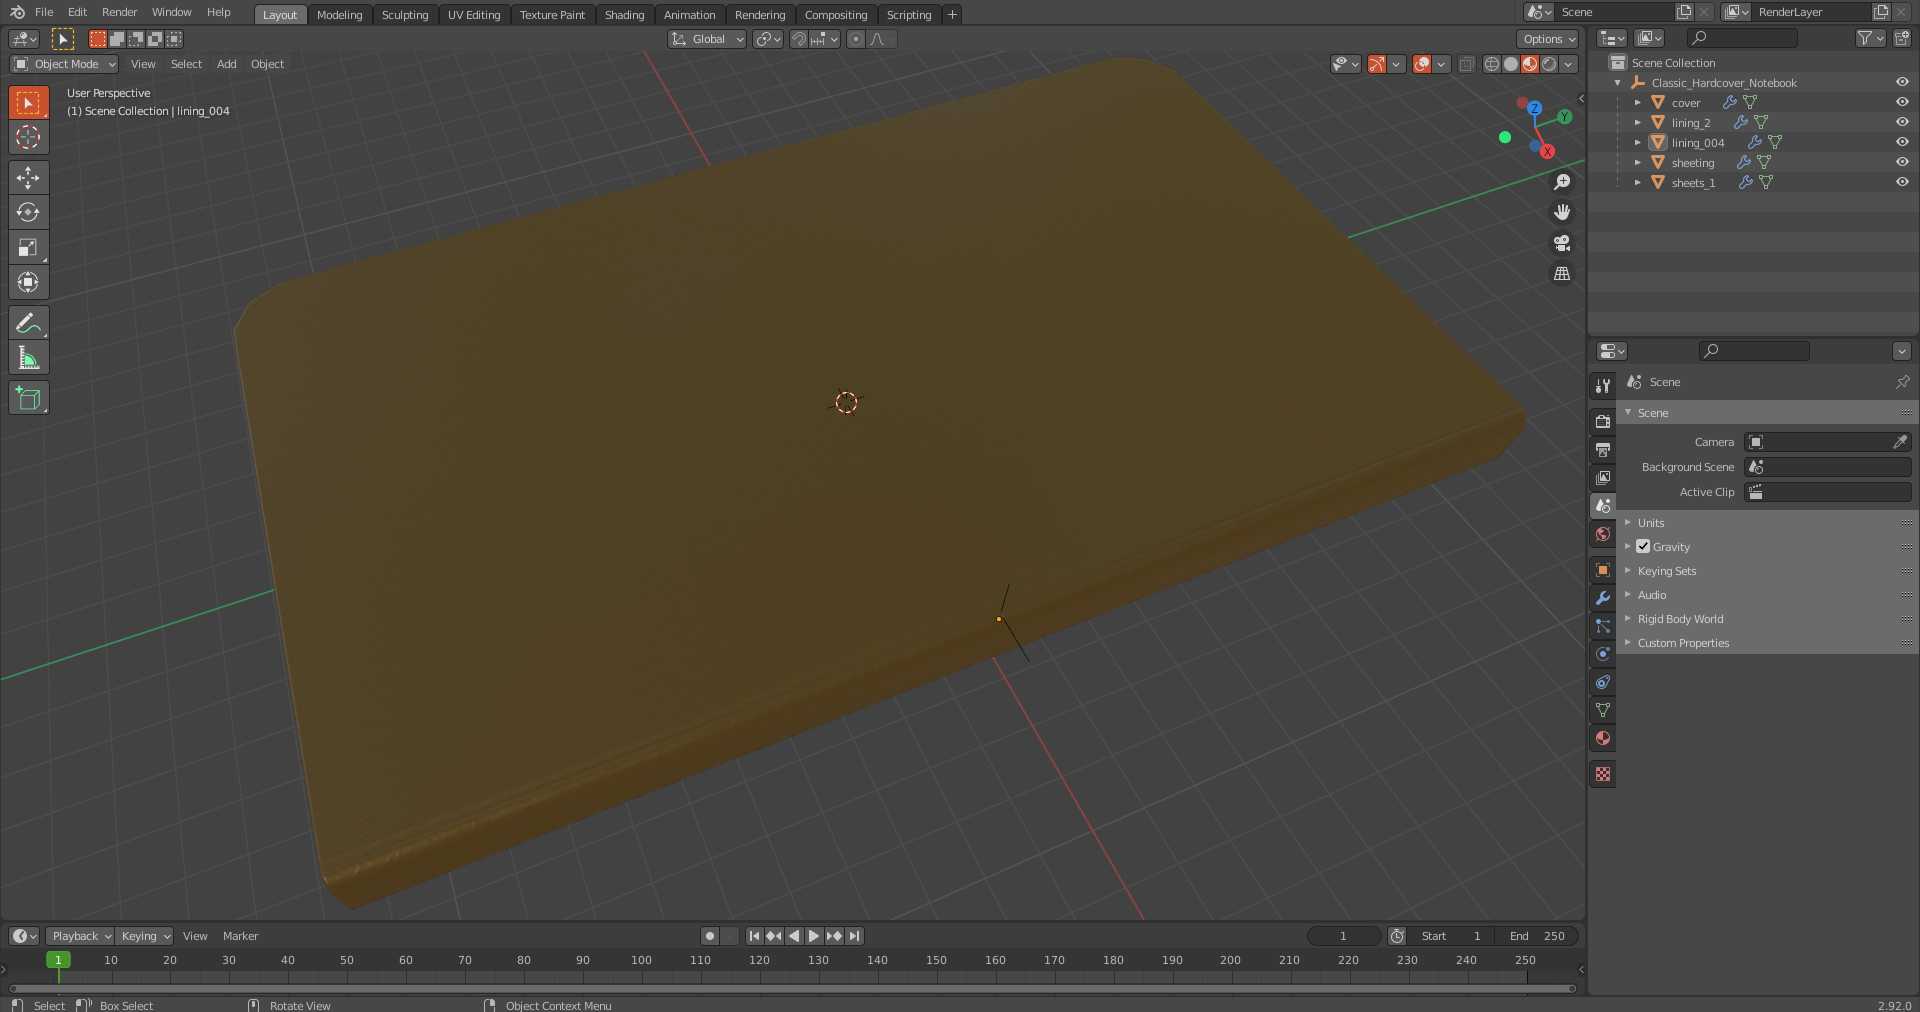Open the Modifier properties tab
This screenshot has width=1920, height=1012.
(x=1603, y=598)
